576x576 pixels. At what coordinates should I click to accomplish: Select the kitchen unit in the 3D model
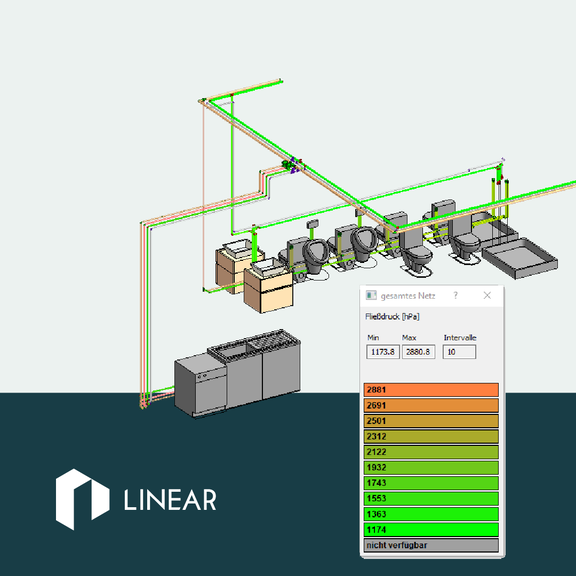click(237, 373)
